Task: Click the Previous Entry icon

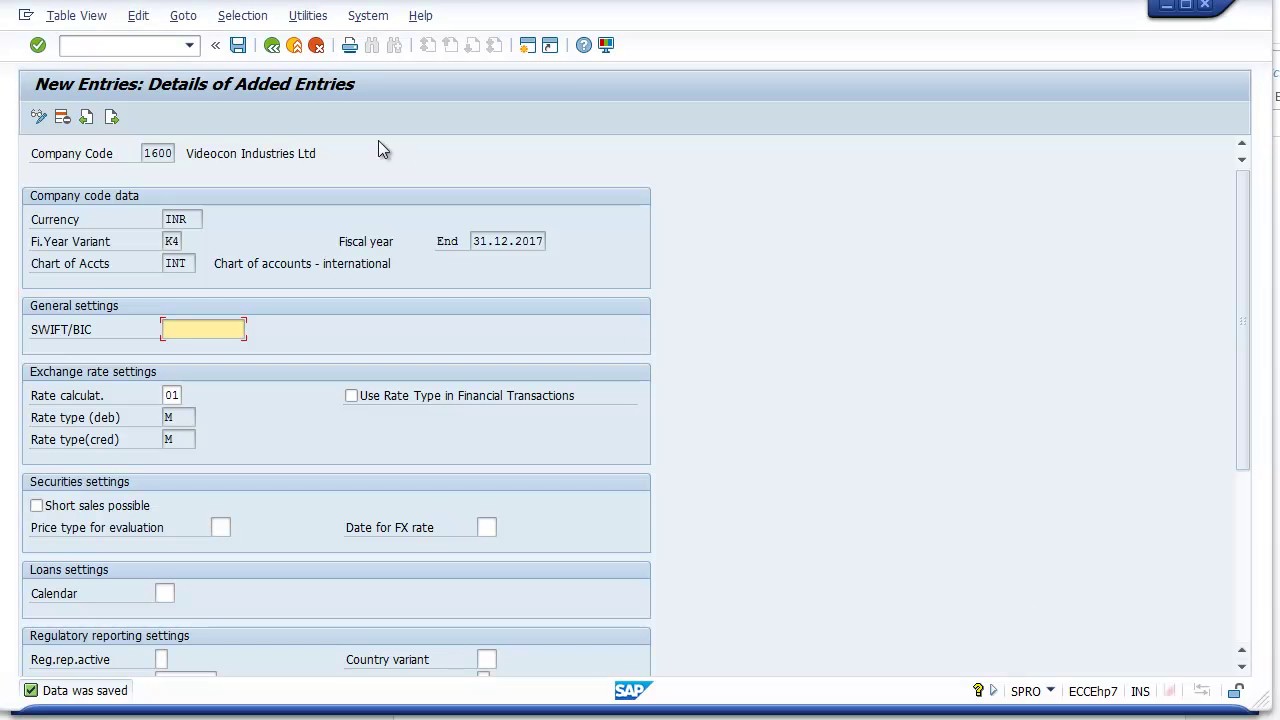Action: tap(86, 117)
